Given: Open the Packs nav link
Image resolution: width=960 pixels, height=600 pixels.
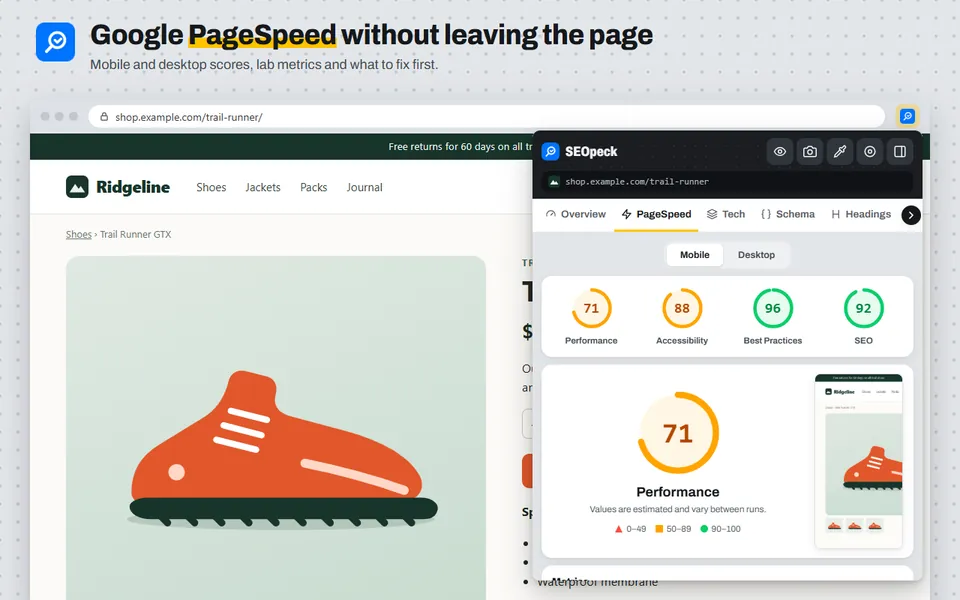Looking at the screenshot, I should 313,187.
